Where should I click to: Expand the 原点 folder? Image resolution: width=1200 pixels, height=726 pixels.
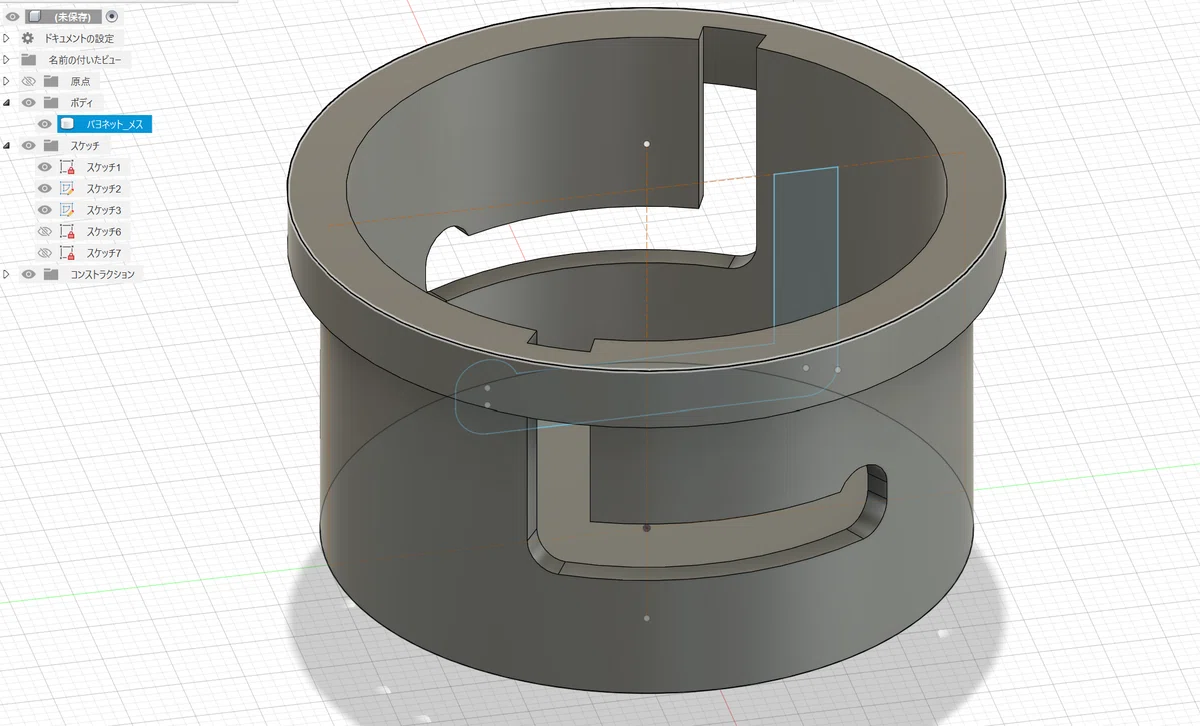point(6,81)
